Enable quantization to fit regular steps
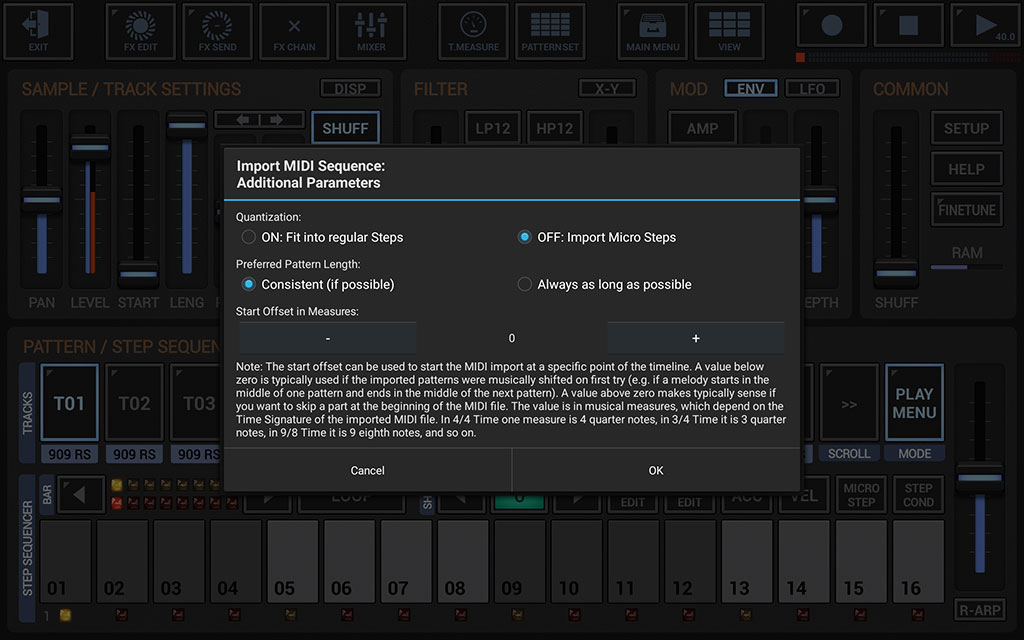The image size is (1024, 640). [247, 237]
